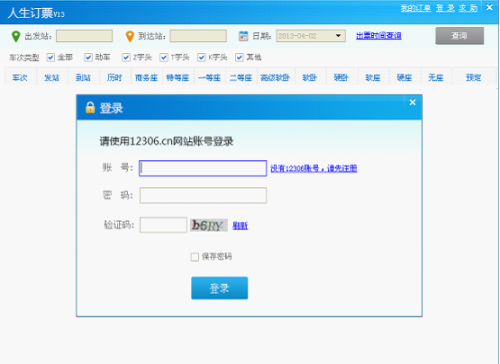Focus the 账号 account input field
This screenshot has height=364, width=500.
(x=203, y=168)
